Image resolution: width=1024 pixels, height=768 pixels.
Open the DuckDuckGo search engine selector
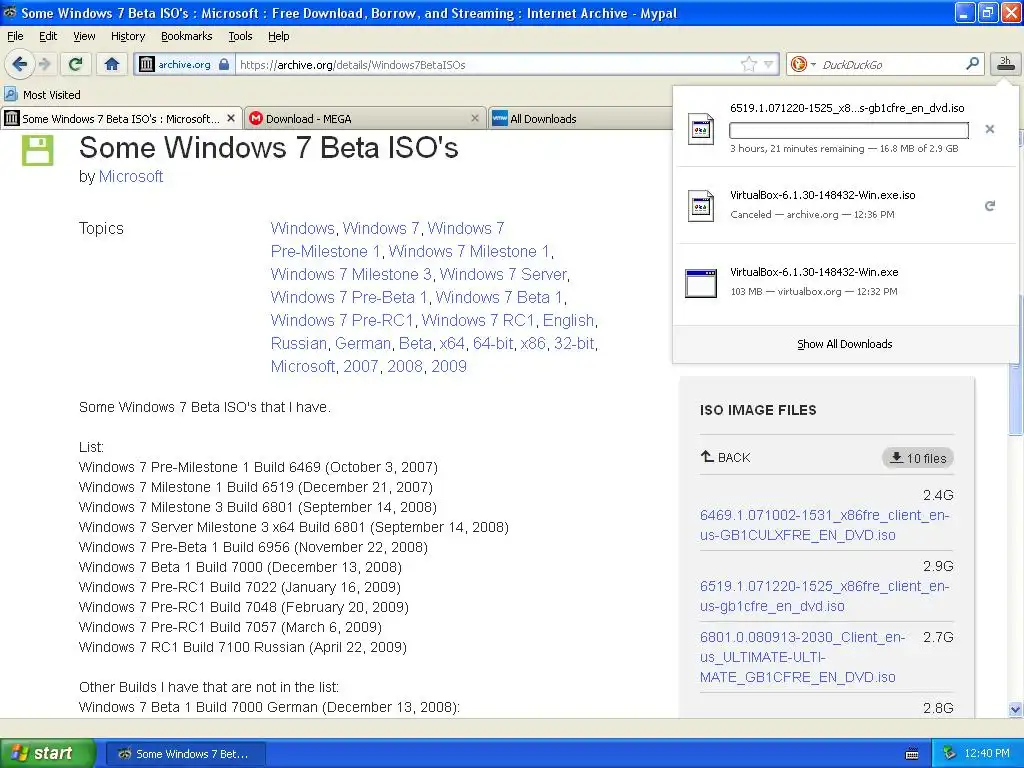803,64
